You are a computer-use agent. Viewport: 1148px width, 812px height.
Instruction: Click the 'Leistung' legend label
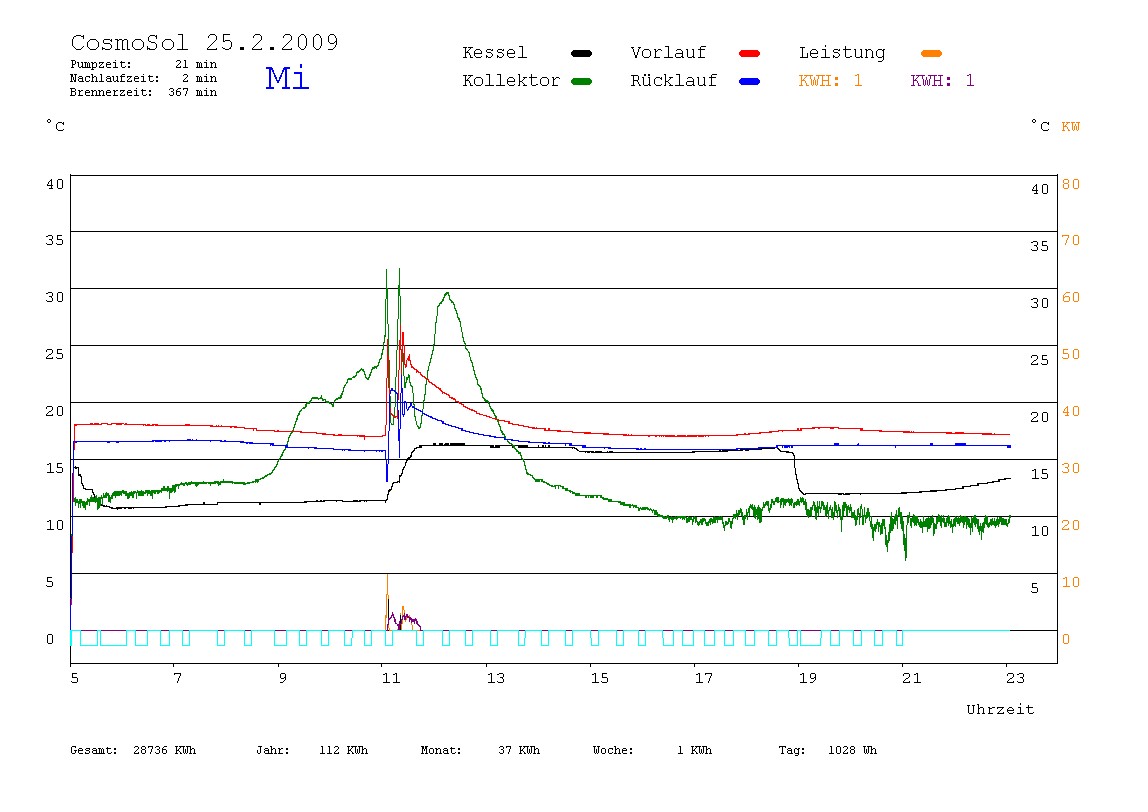(x=842, y=53)
